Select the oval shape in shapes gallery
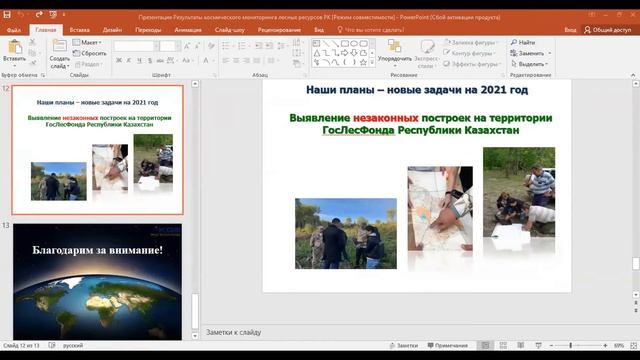640x360 pixels. [354, 43]
